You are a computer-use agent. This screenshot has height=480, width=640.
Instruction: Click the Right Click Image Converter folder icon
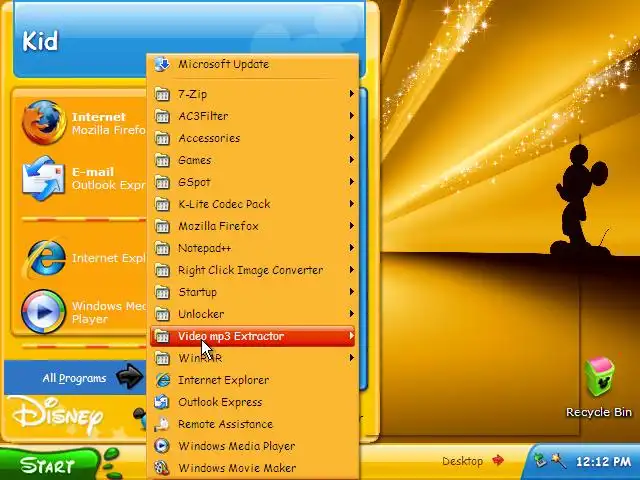click(162, 271)
